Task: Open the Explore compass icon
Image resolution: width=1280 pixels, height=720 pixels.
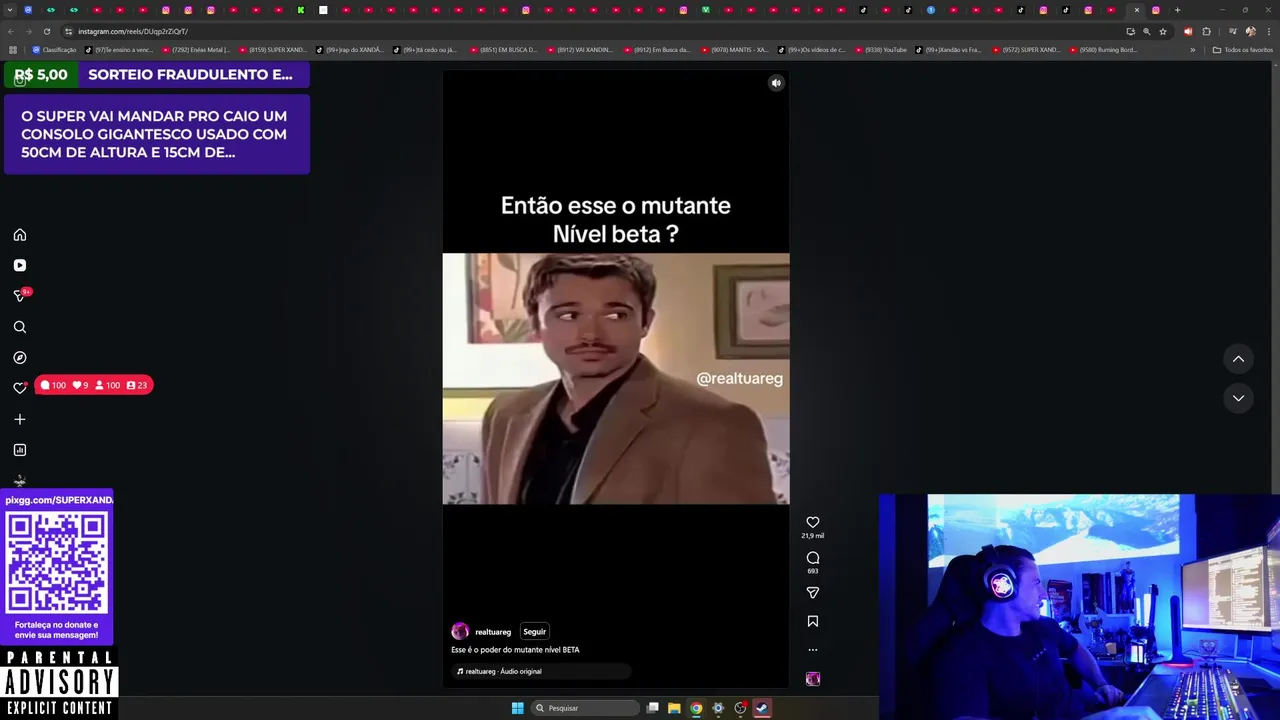Action: click(x=20, y=357)
